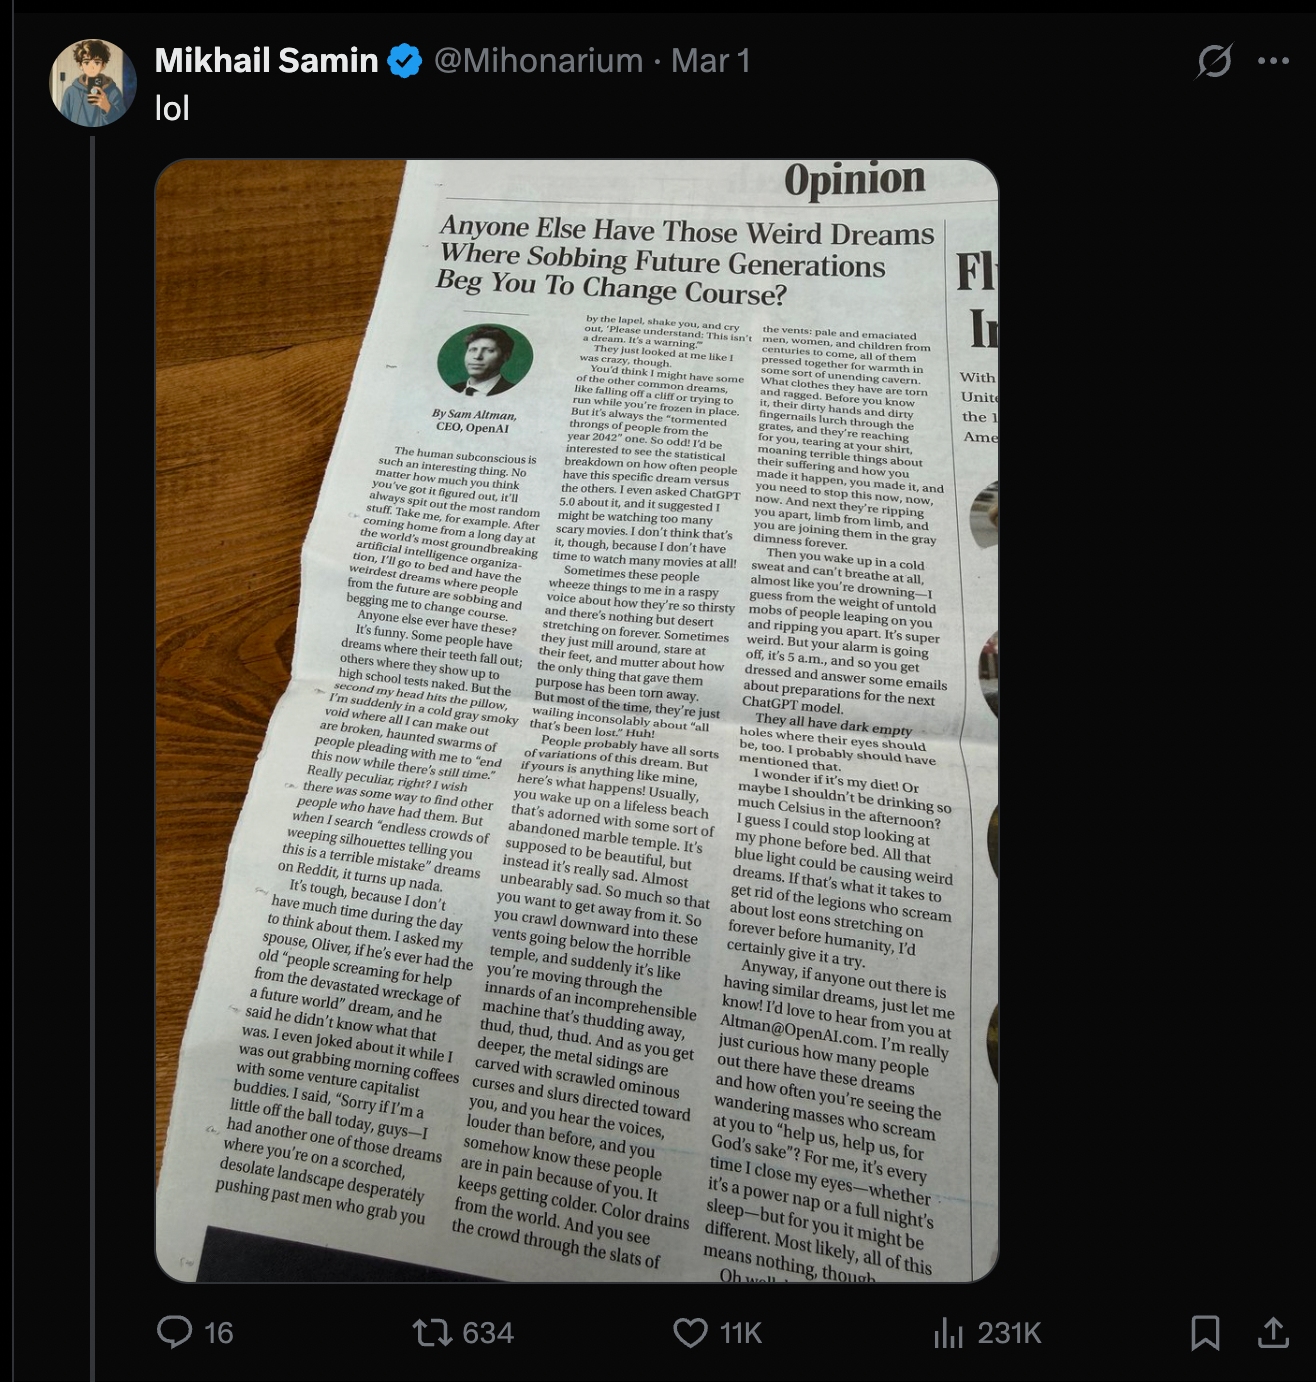Open Mikhail Samin's profile avatar
Screen dimensions: 1316x1382
point(93,83)
